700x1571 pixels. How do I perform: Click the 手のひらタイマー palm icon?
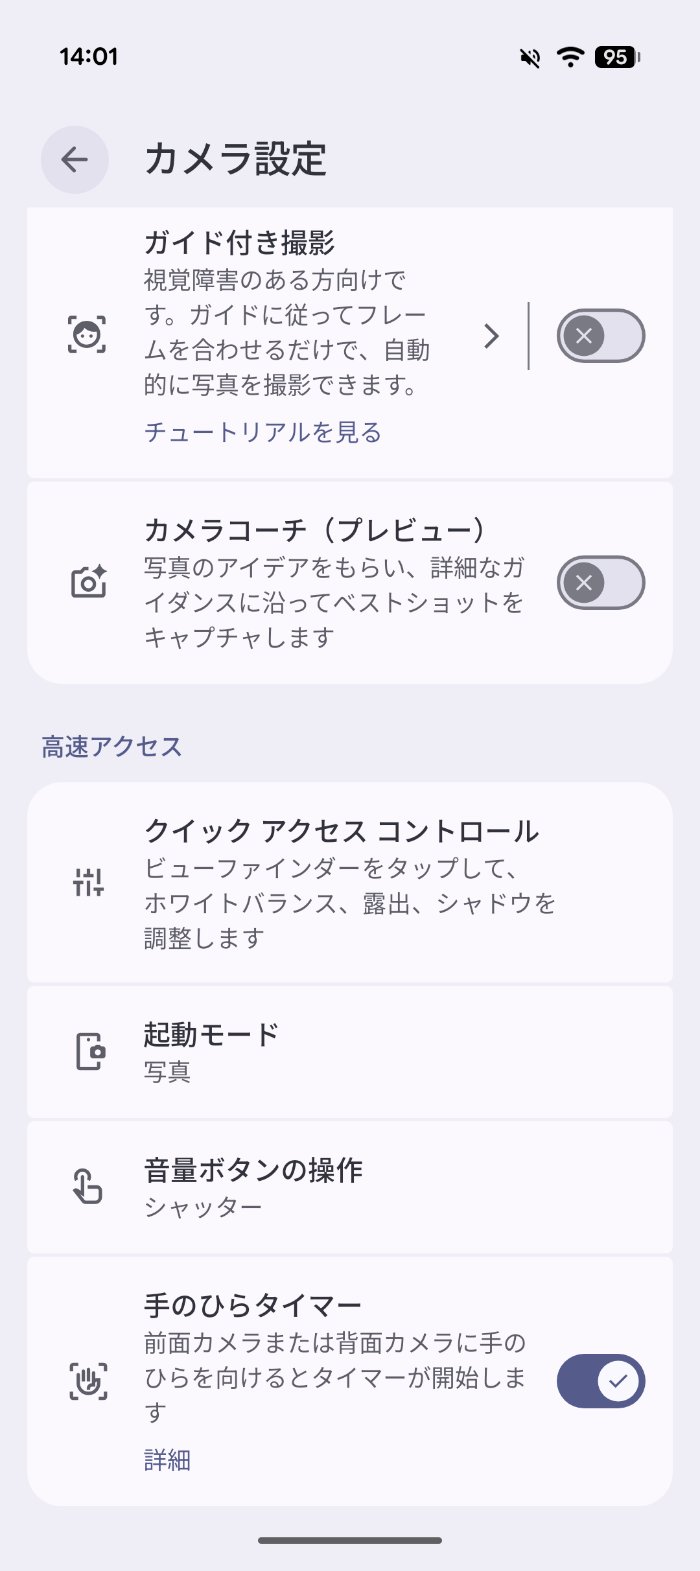tap(88, 1381)
